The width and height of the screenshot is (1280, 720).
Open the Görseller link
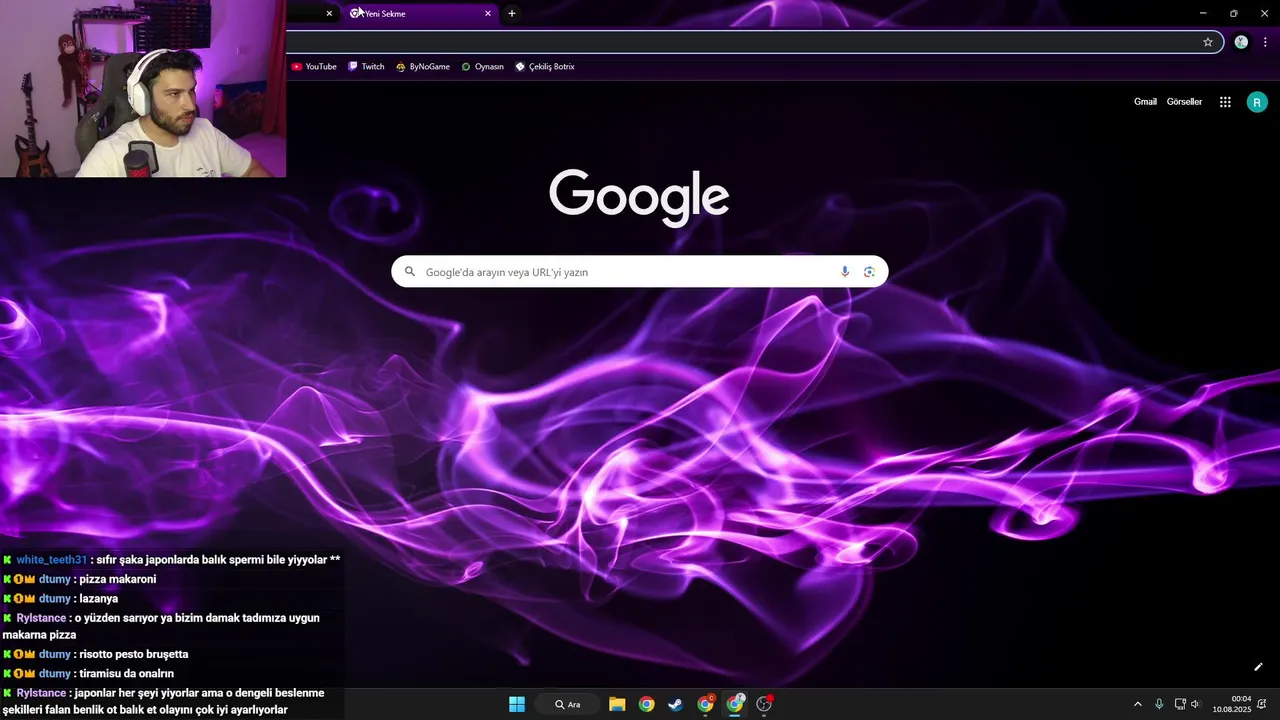[1184, 102]
